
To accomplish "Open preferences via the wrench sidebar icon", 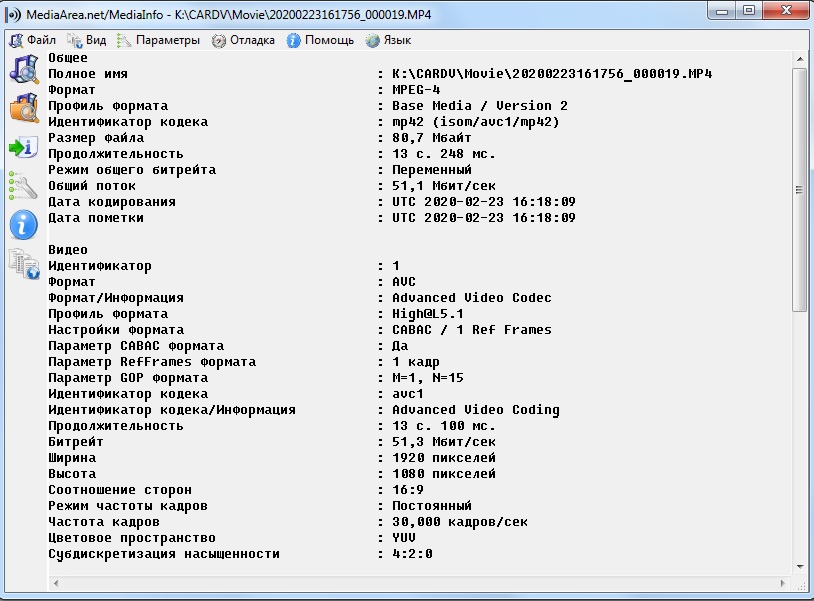I will coord(23,185).
